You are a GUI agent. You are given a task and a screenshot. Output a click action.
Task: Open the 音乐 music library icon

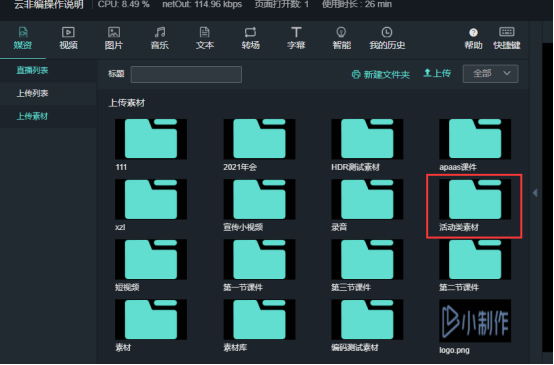coord(160,33)
